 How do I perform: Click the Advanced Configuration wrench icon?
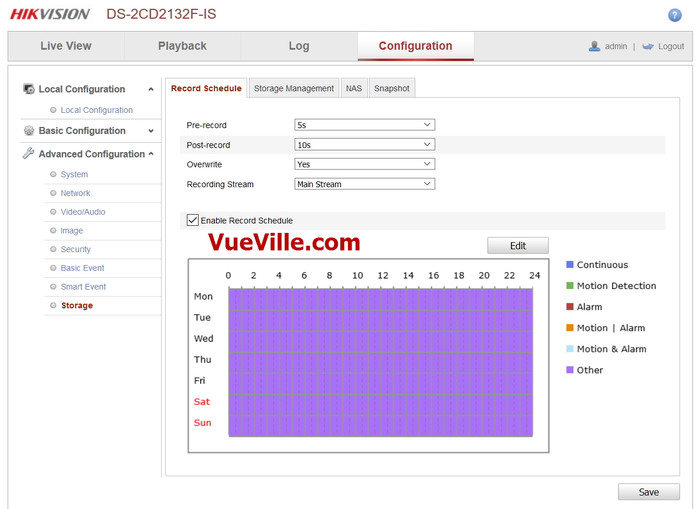(x=29, y=154)
